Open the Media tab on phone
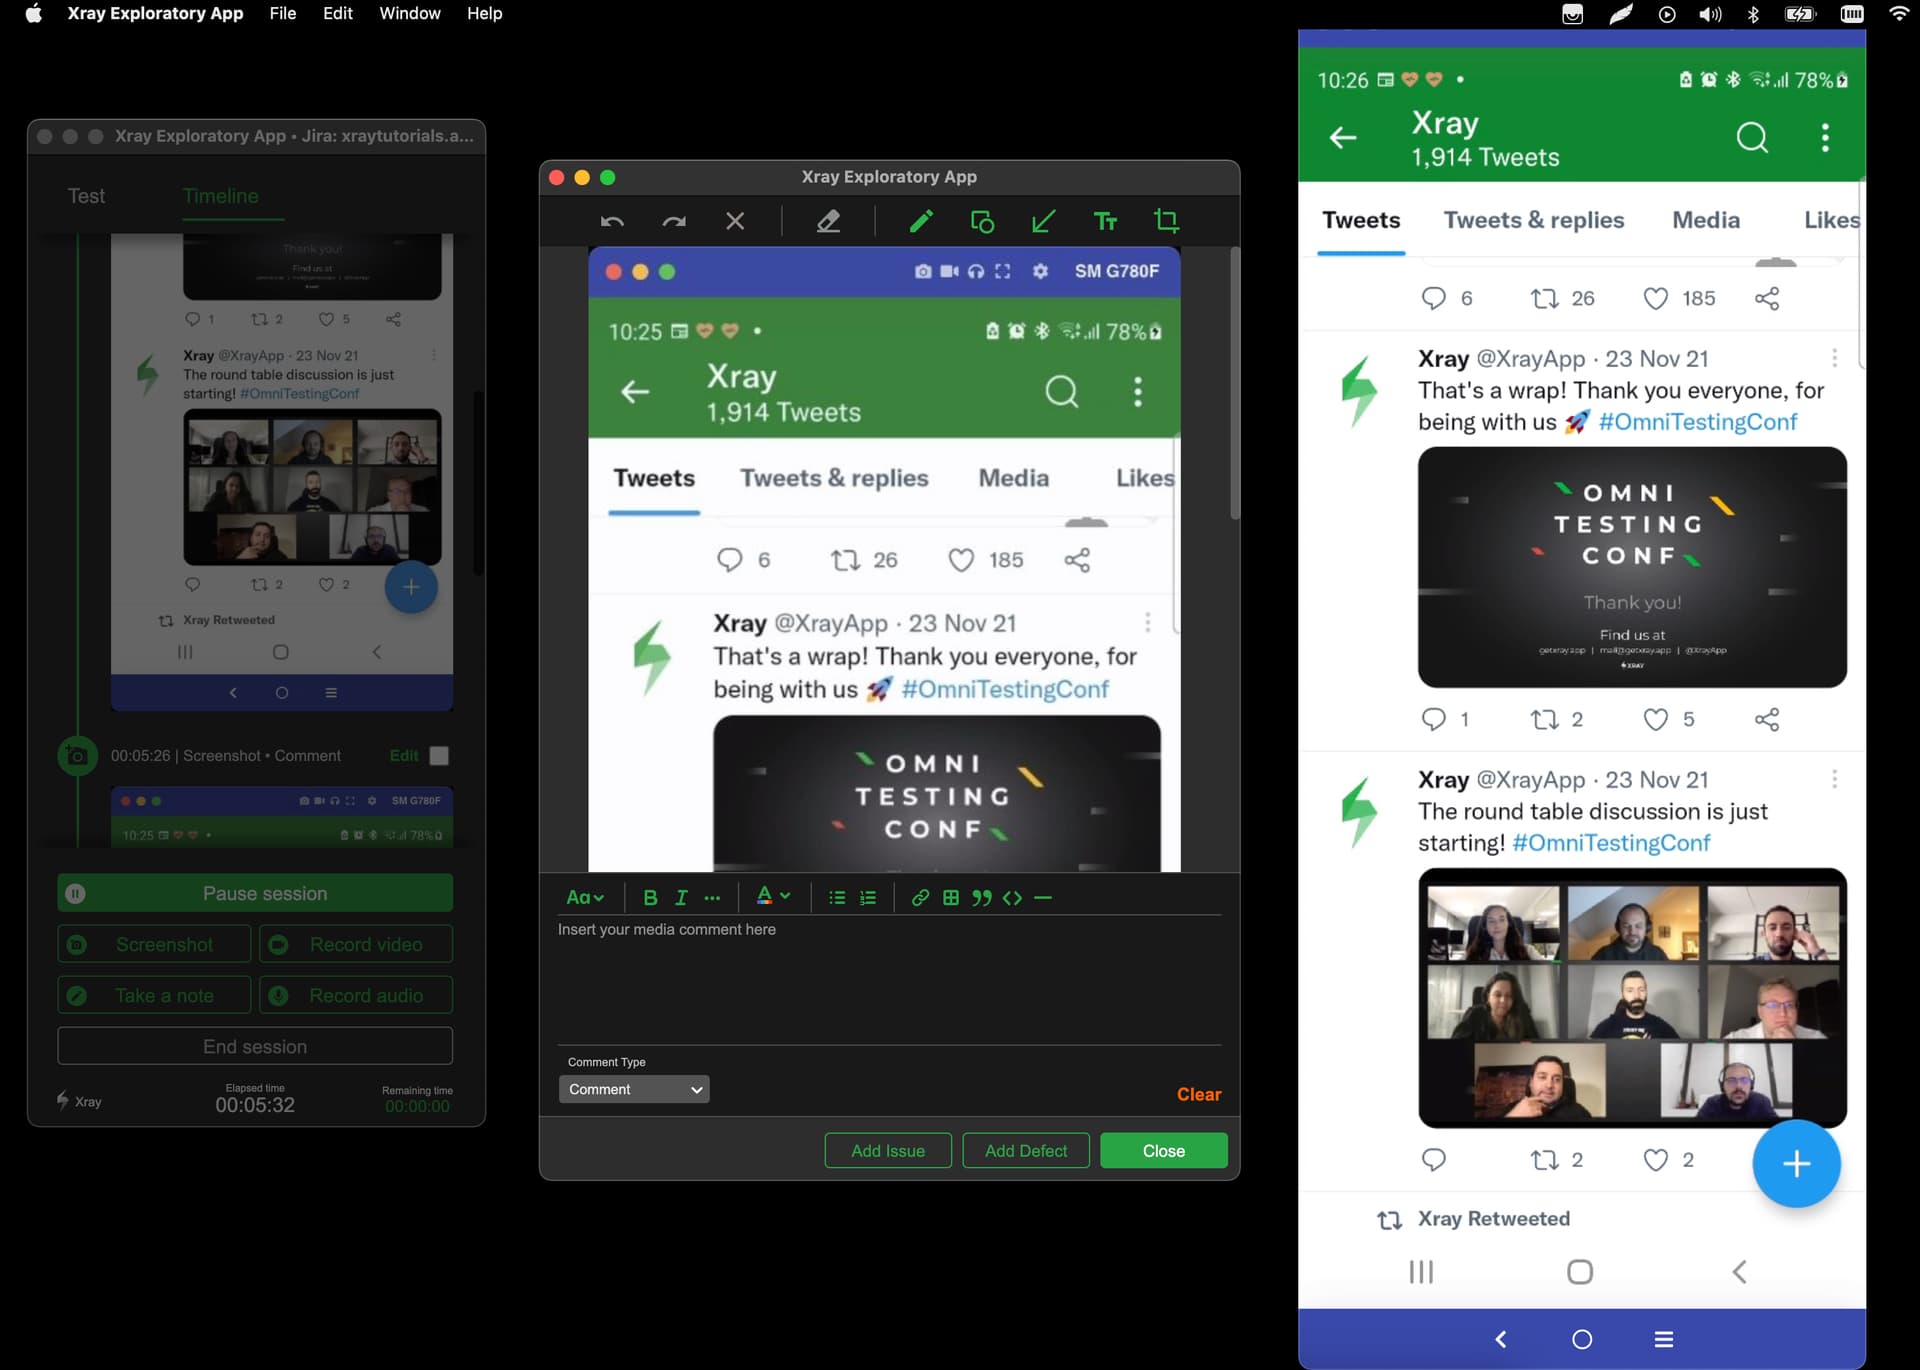 click(1706, 220)
